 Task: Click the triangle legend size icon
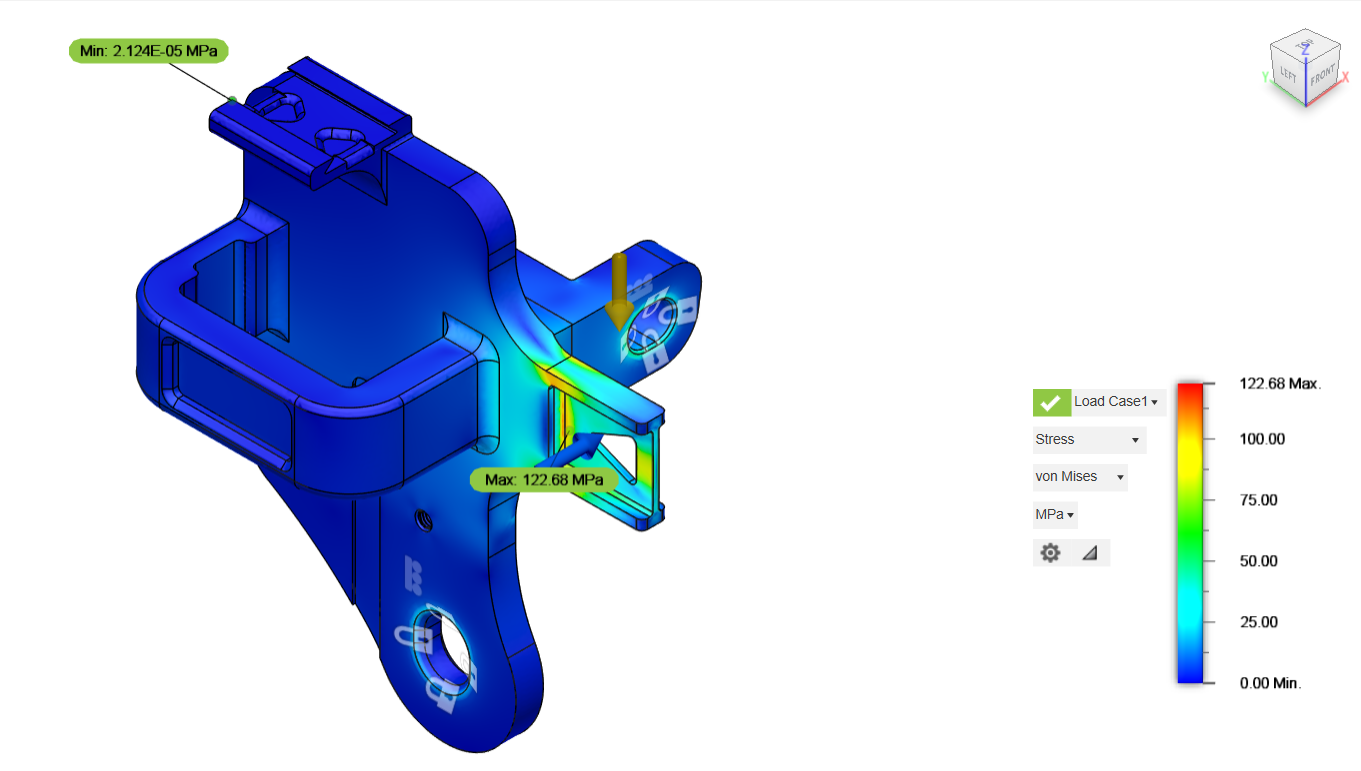pos(1090,552)
